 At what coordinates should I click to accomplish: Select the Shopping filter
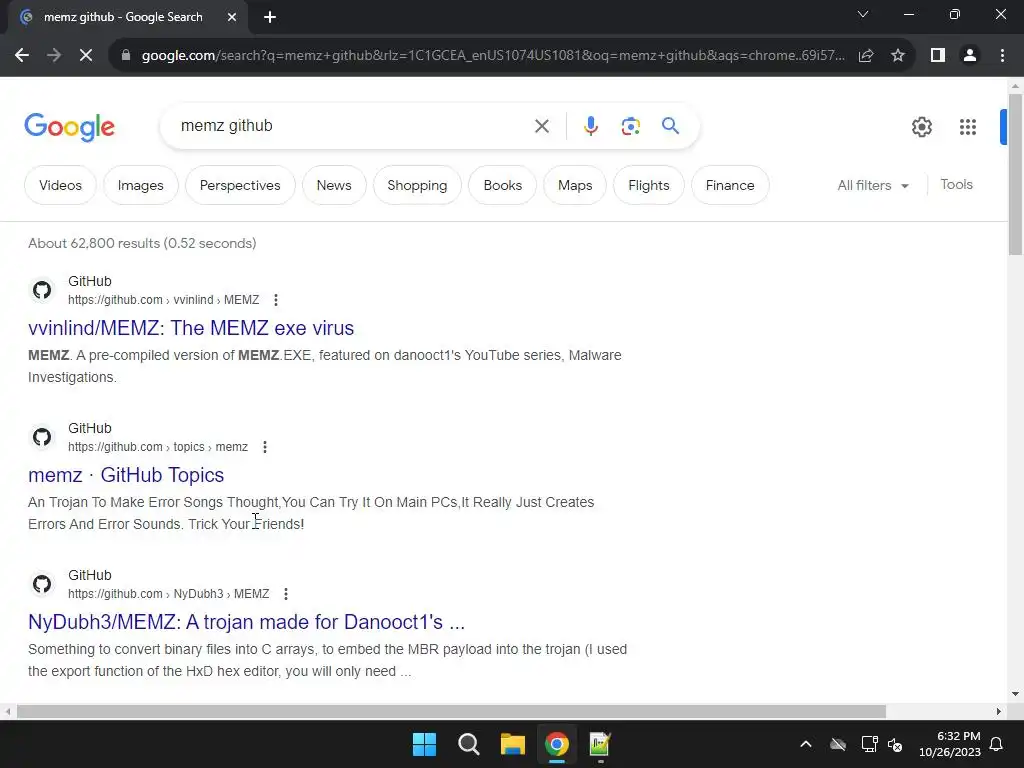pyautogui.click(x=417, y=185)
